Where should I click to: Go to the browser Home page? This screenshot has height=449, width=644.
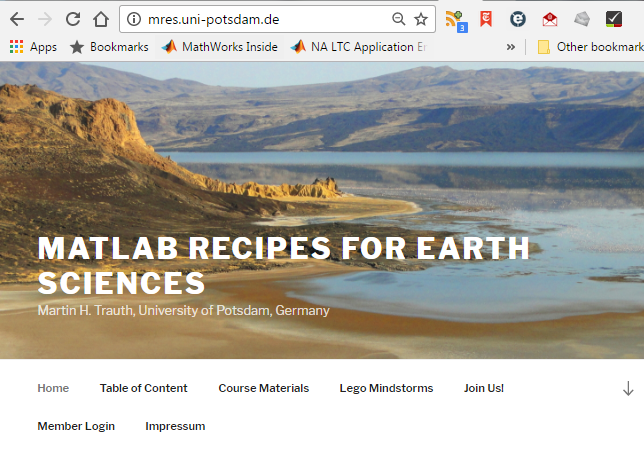pos(101,19)
